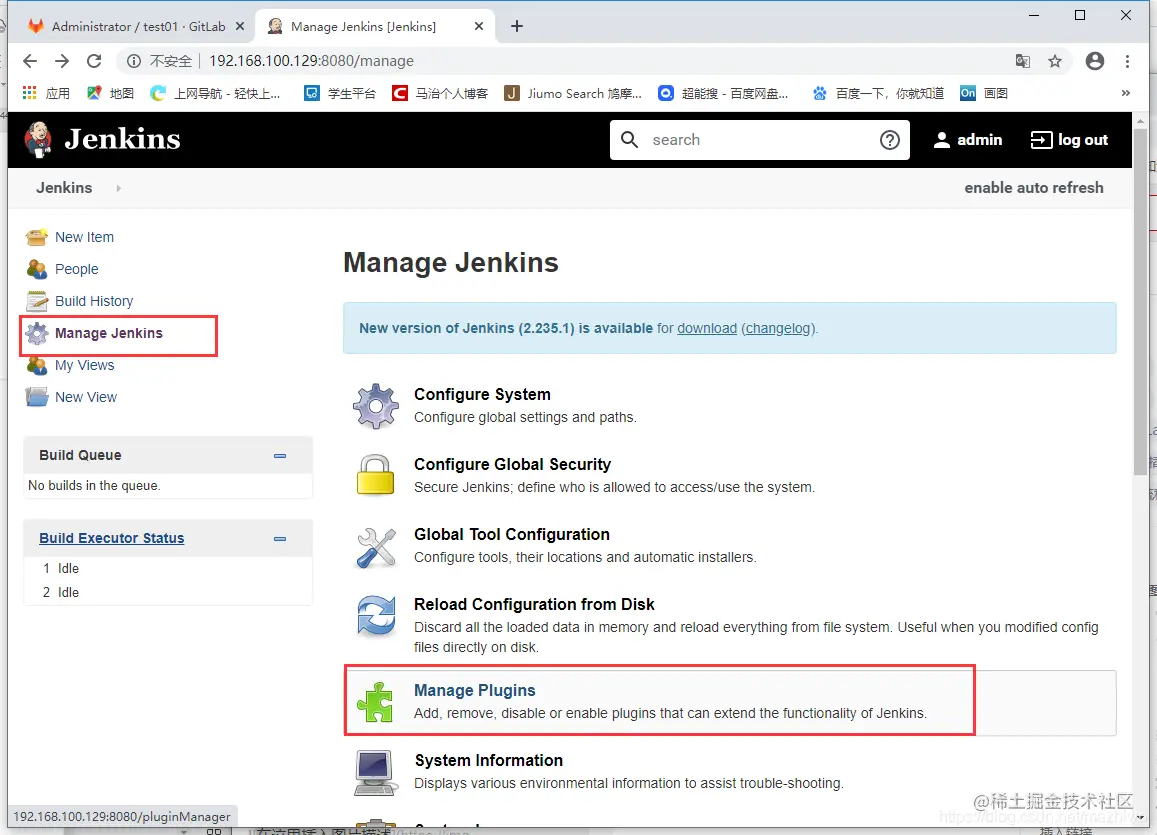The height and width of the screenshot is (835, 1157).
Task: Collapse the Build Executor Status panel
Action: click(280, 539)
